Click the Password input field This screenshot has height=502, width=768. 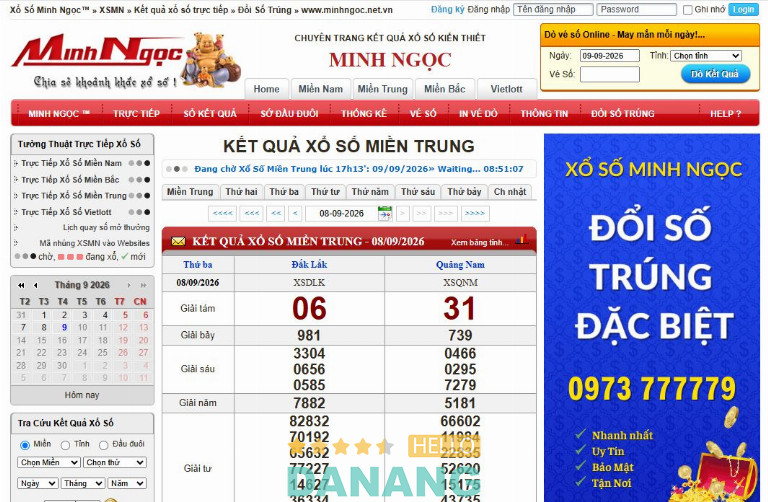coord(637,9)
